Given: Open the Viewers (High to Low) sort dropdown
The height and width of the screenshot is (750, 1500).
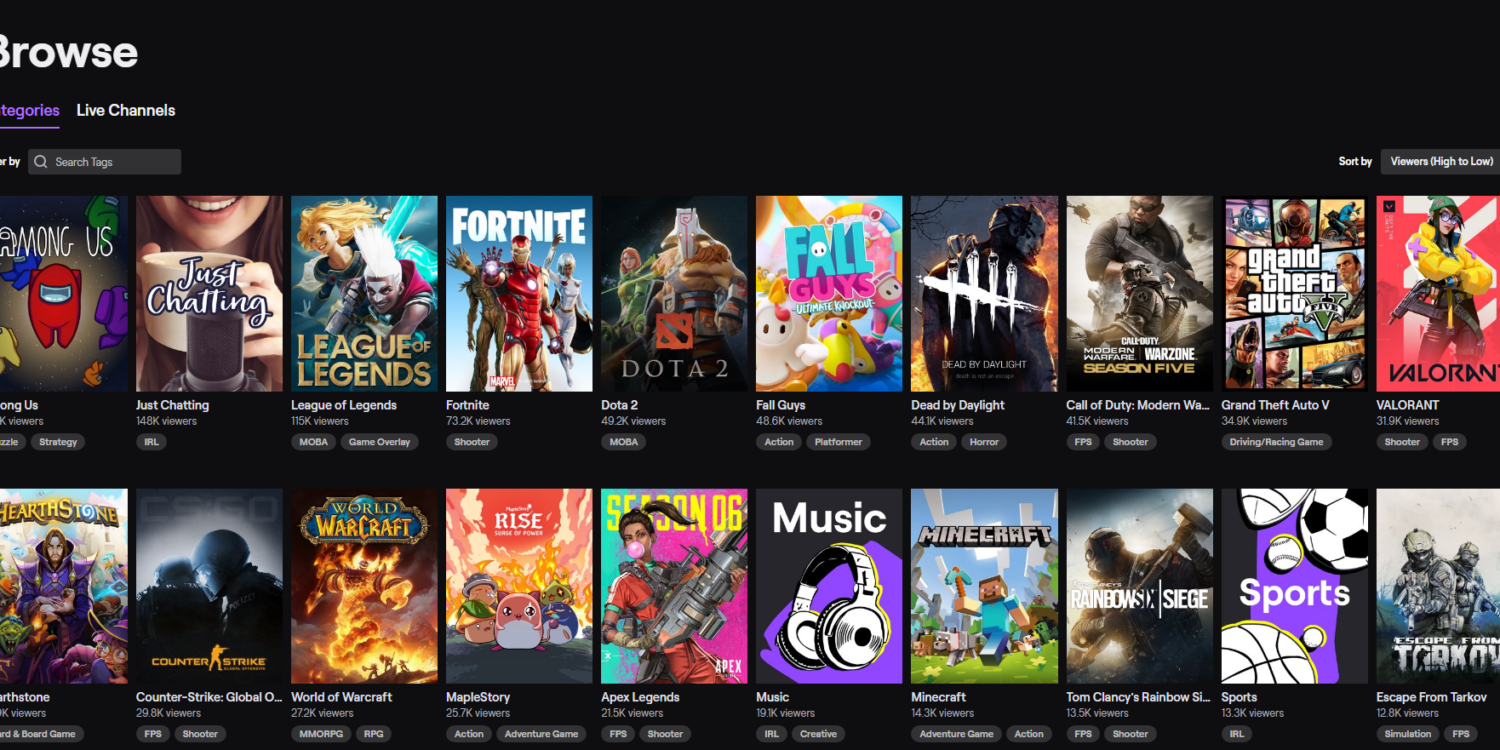Looking at the screenshot, I should pos(1440,161).
